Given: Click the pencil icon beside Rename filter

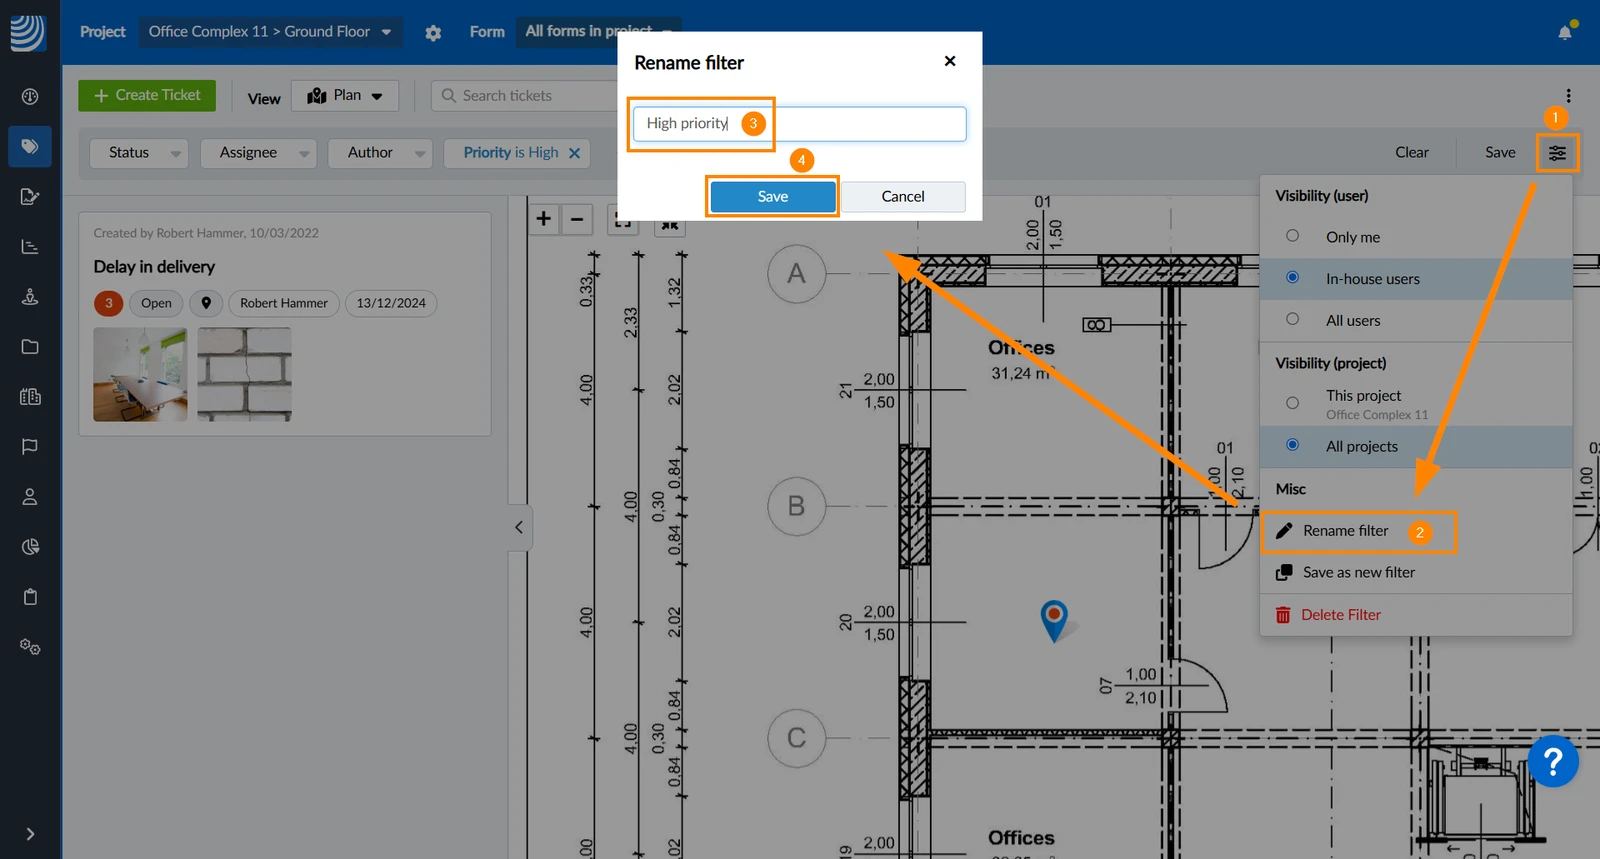Looking at the screenshot, I should (1284, 531).
